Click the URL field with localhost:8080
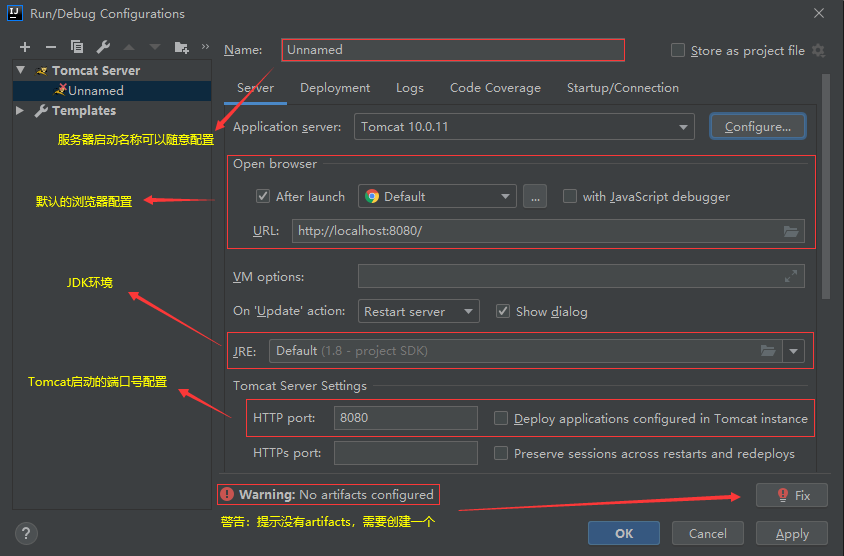 point(548,231)
